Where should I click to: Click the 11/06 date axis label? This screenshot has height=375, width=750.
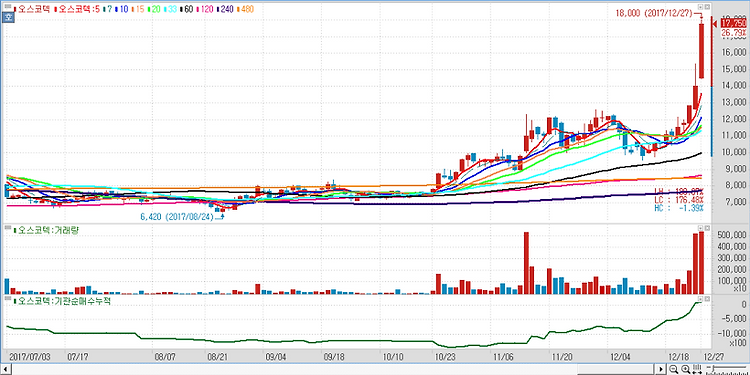[x=503, y=356]
